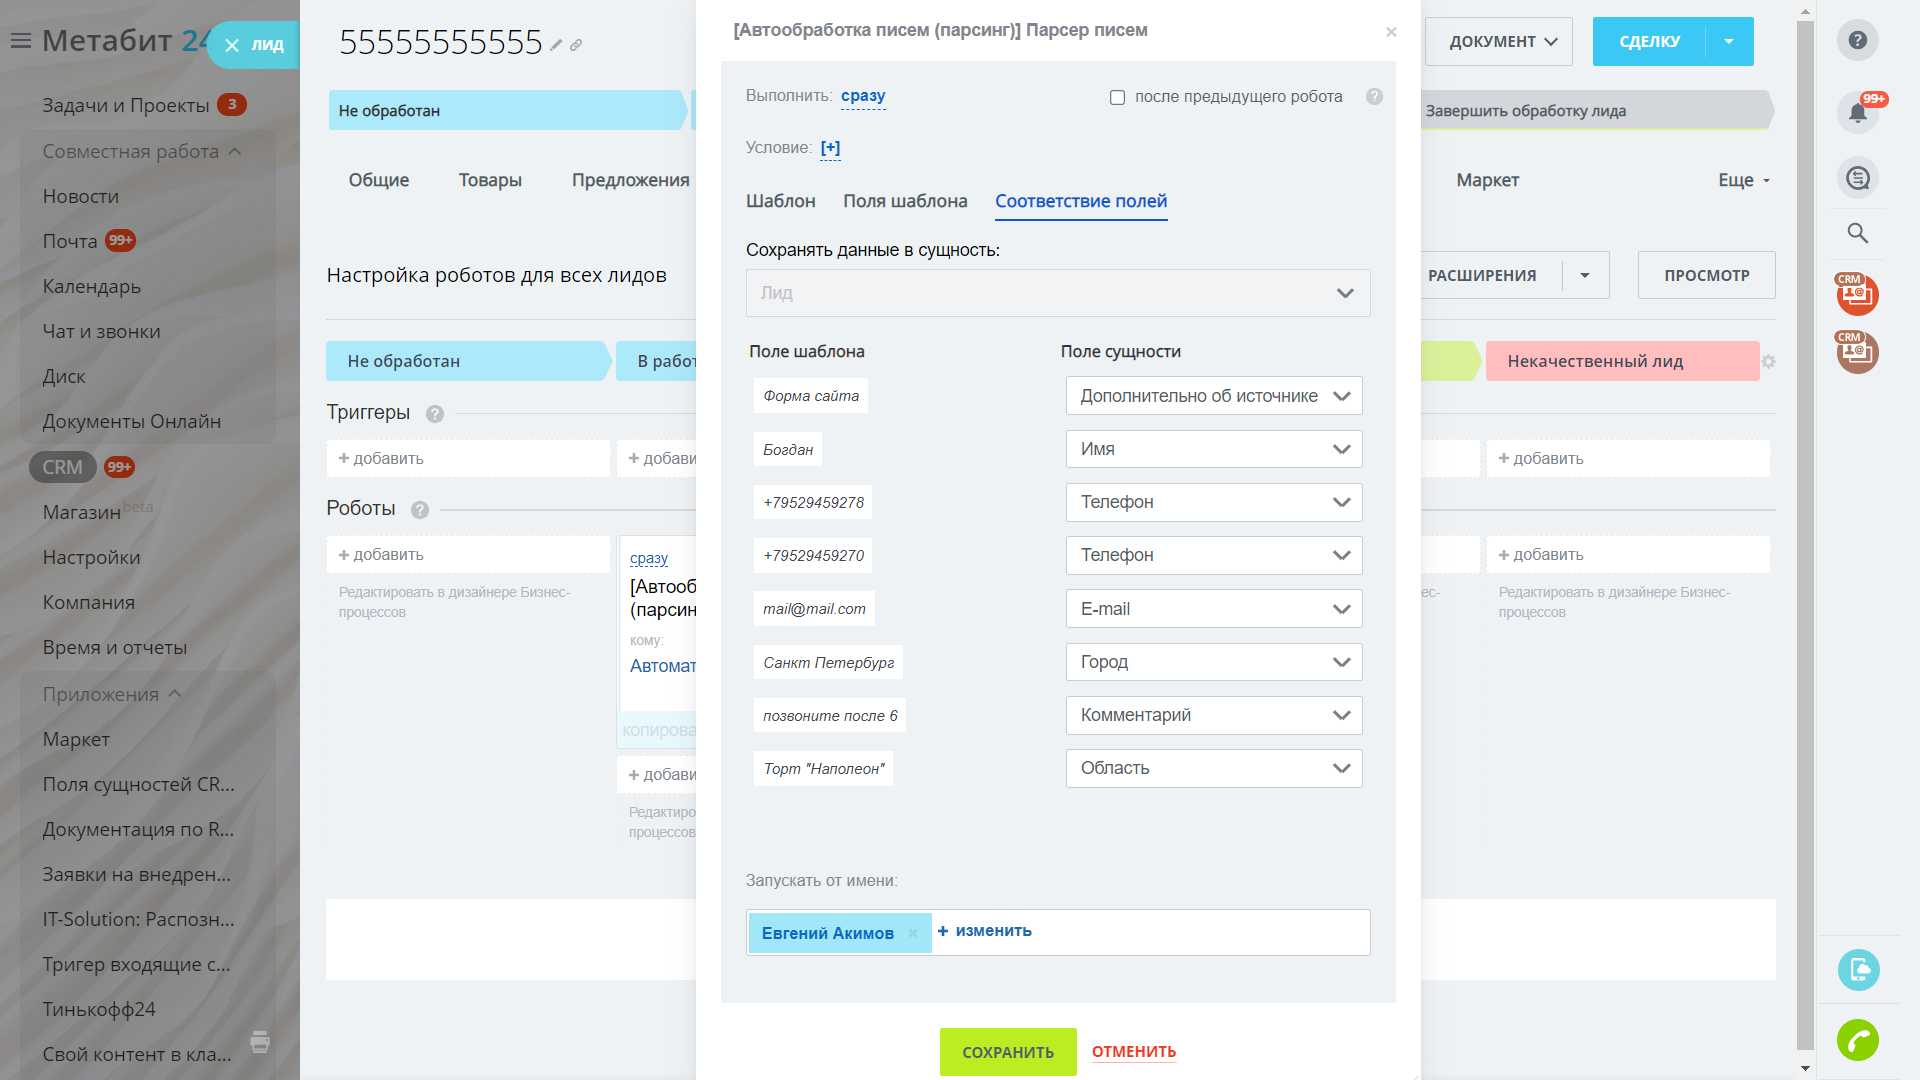This screenshot has width=1920, height=1080.
Task: Click the green phone call button
Action: tap(1857, 1041)
